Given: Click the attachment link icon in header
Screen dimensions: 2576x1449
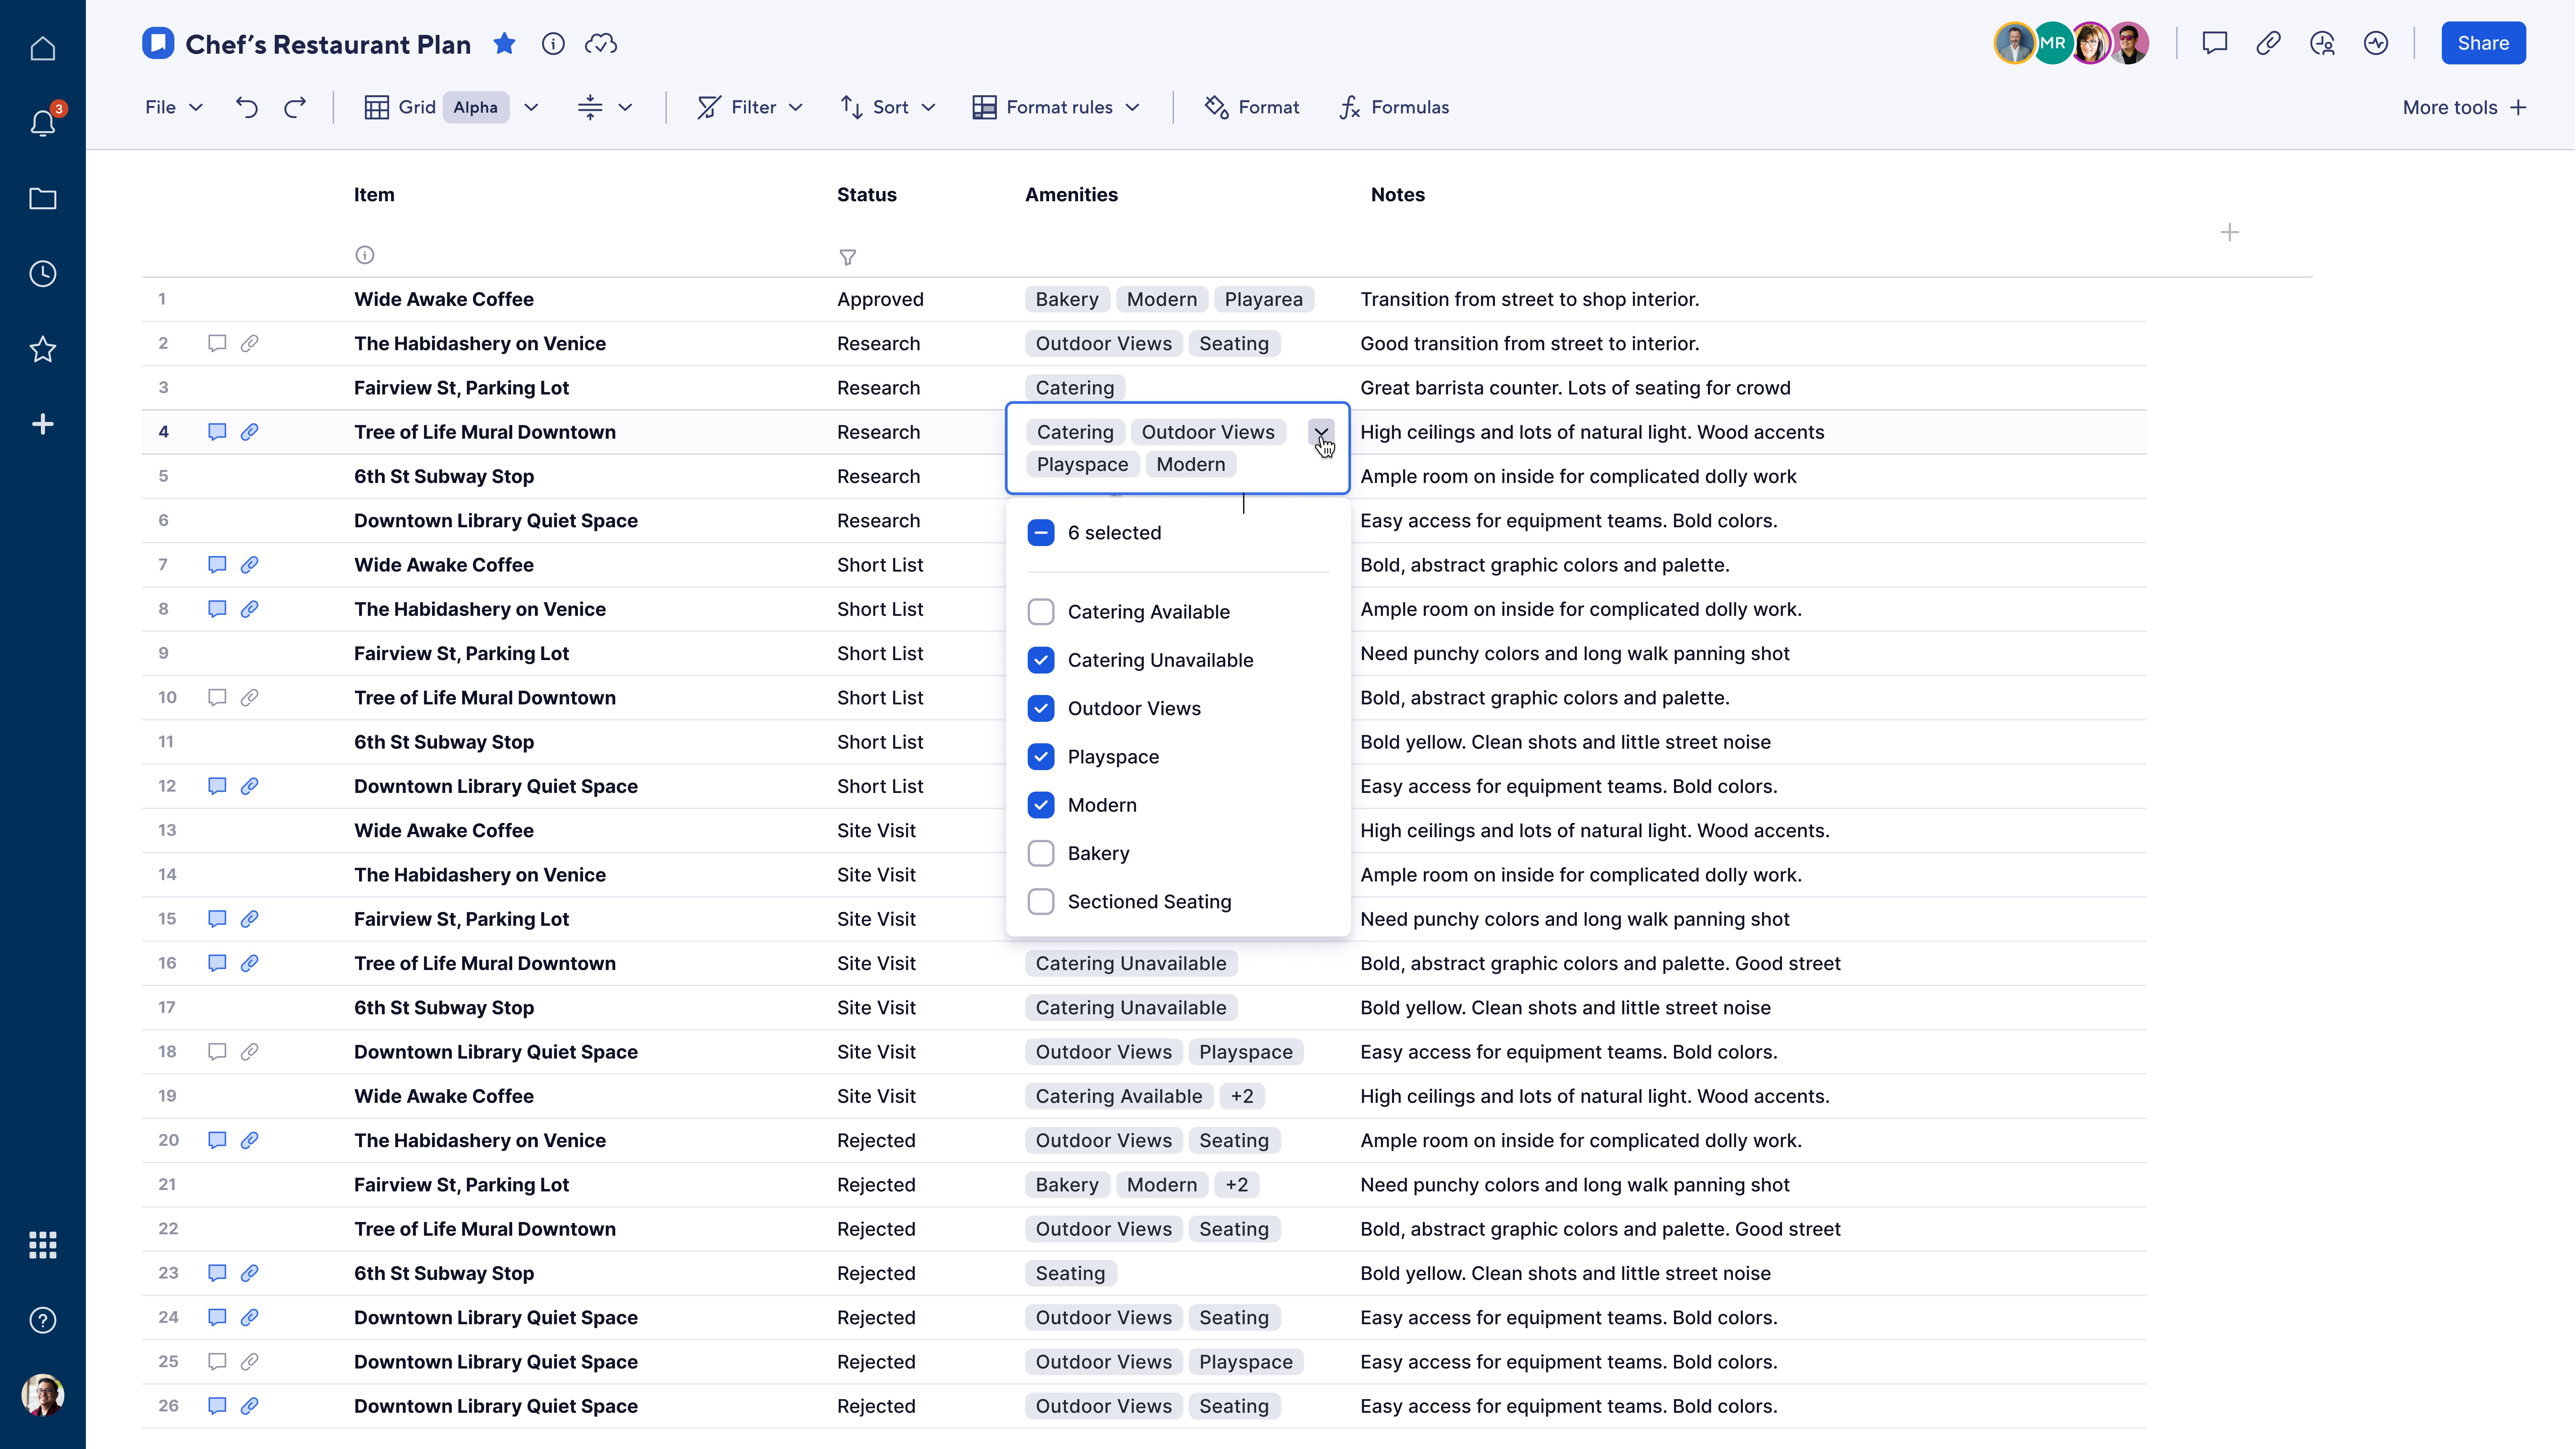Looking at the screenshot, I should coord(2268,43).
